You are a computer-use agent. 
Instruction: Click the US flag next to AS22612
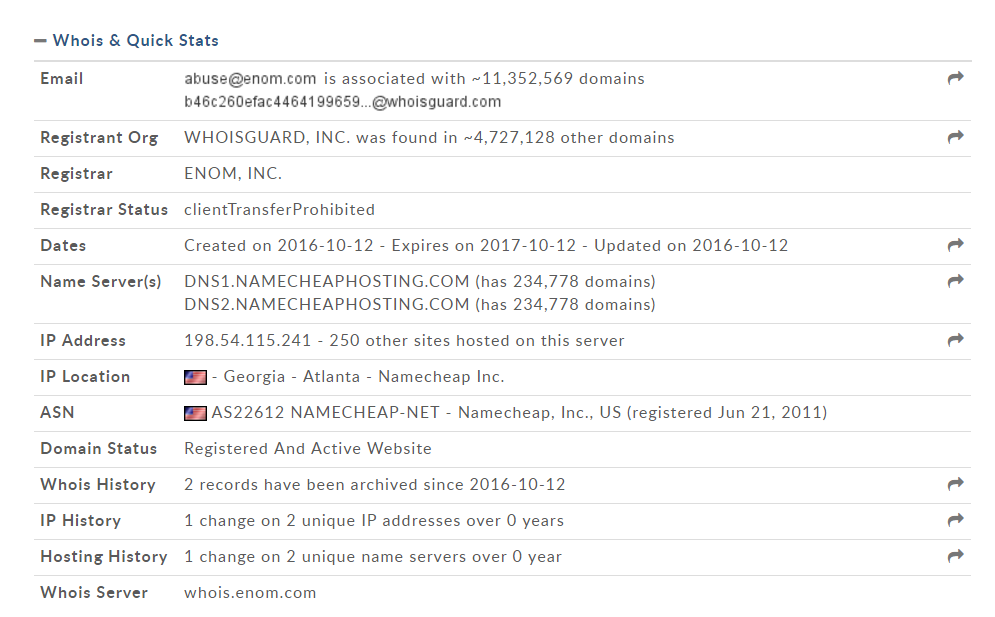(195, 414)
